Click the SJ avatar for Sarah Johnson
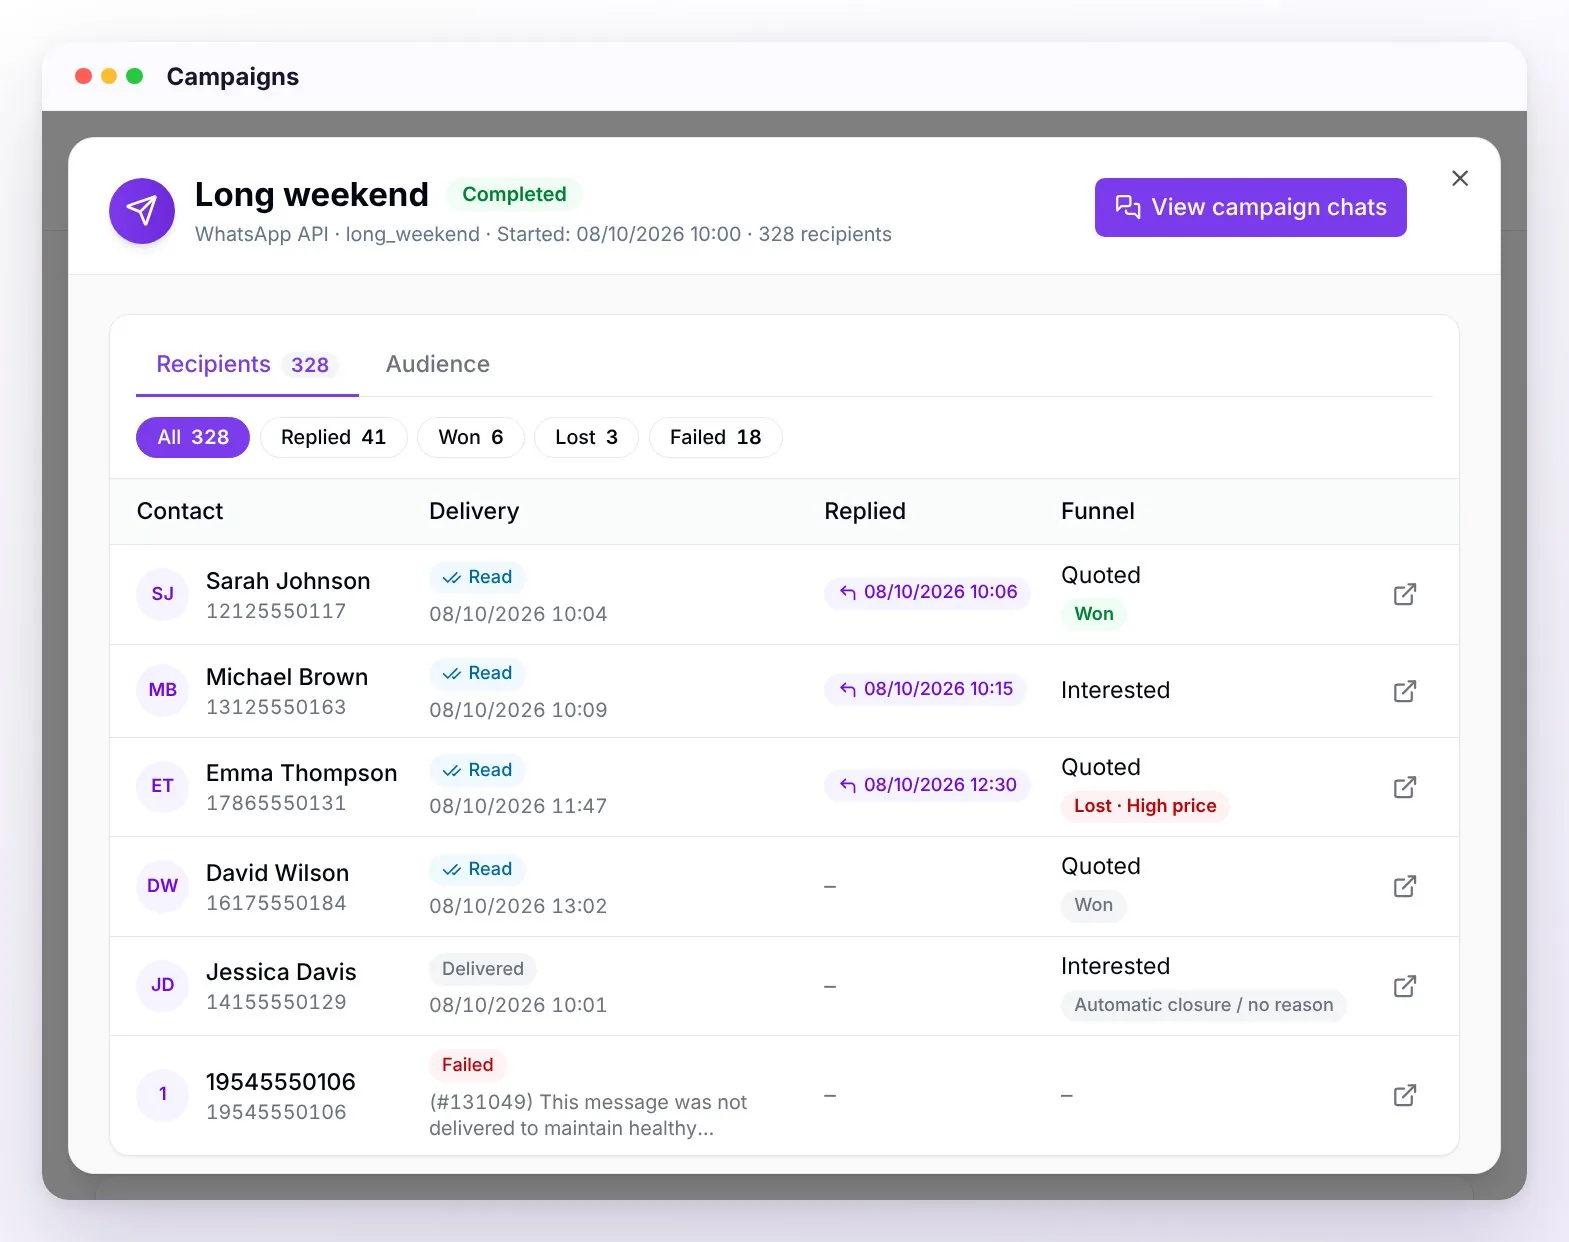 (163, 594)
